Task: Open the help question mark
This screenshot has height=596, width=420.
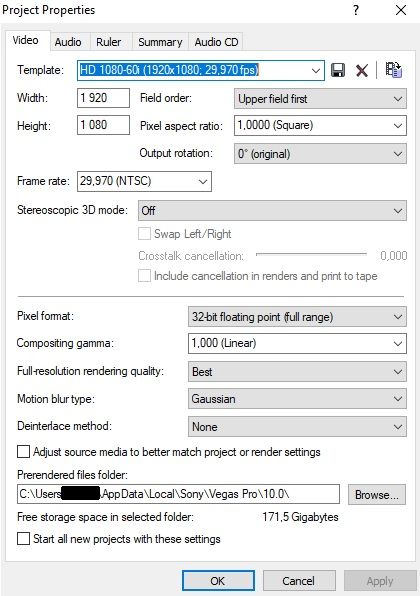Action: (x=356, y=10)
